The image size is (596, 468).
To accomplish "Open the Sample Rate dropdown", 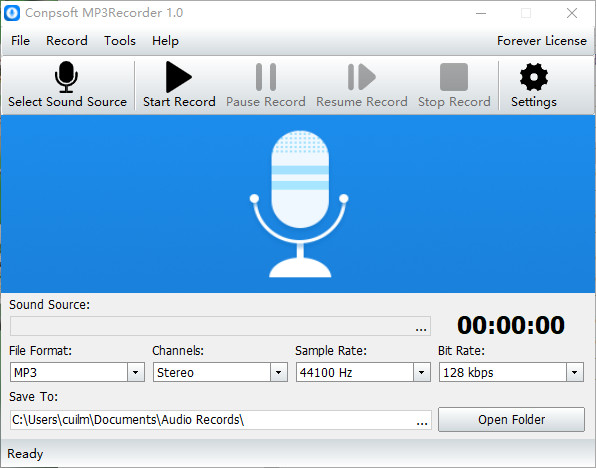I will 422,372.
